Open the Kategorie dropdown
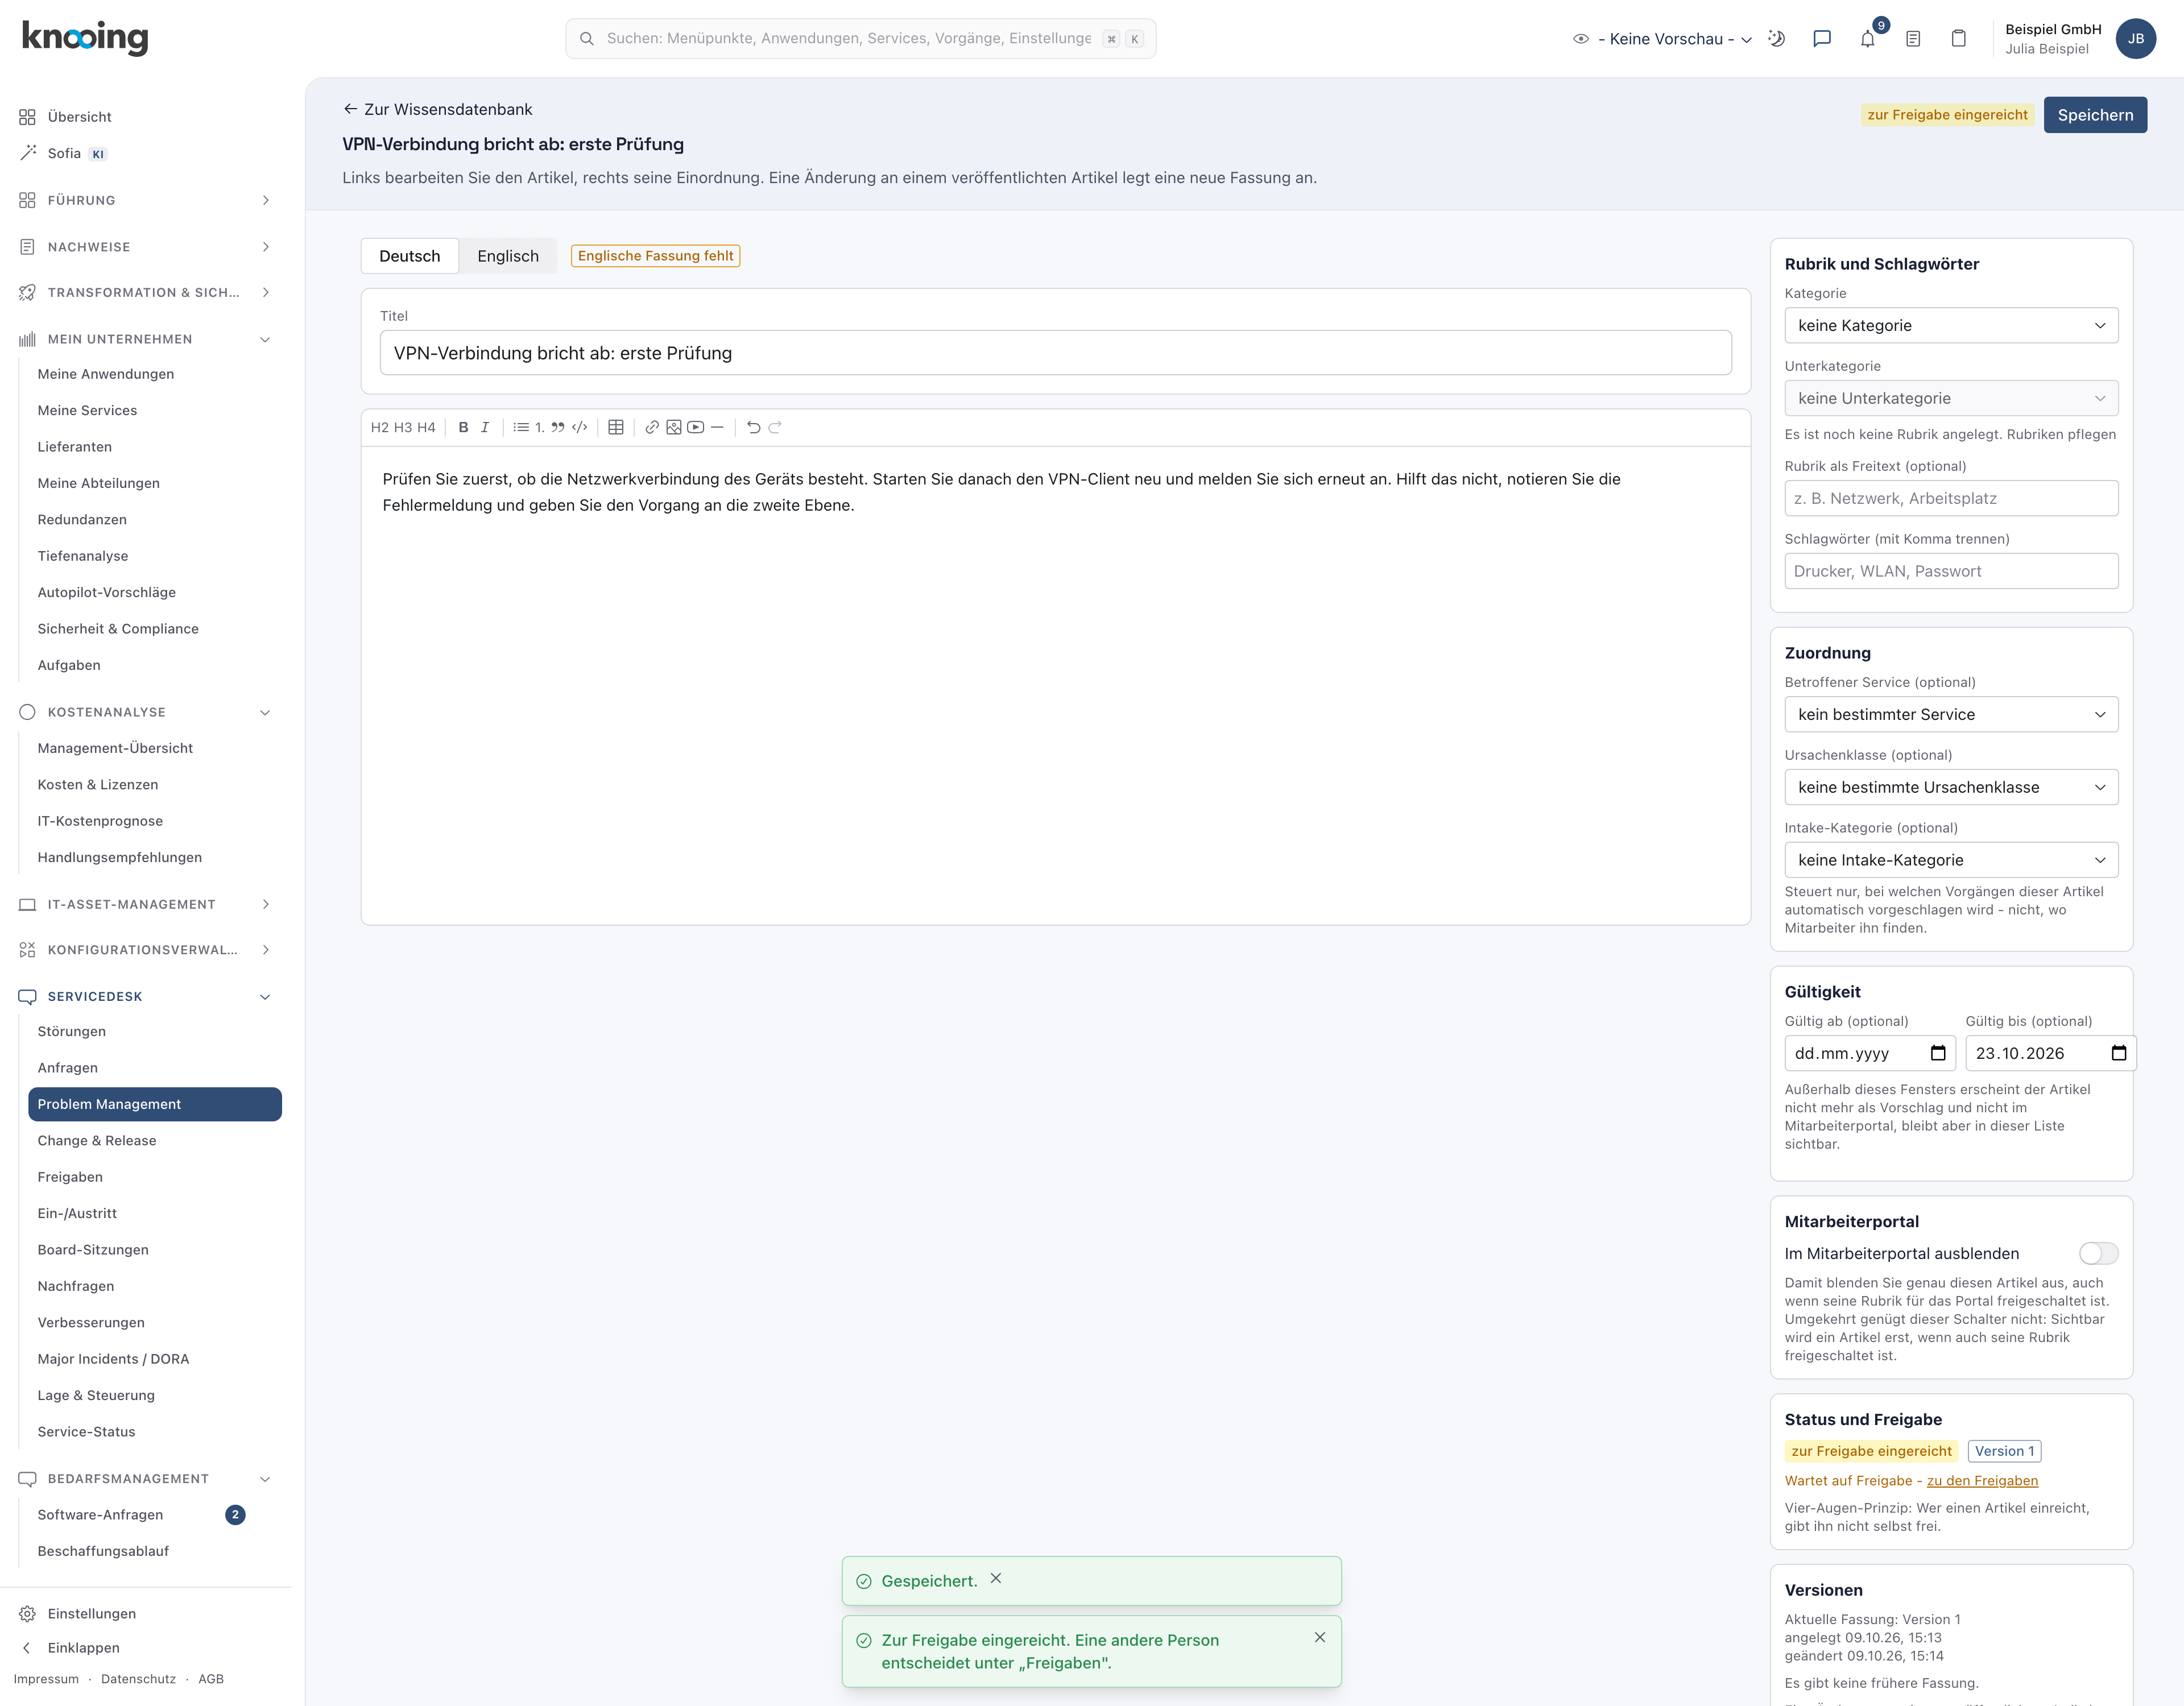This screenshot has width=2184, height=1706. click(x=1951, y=325)
